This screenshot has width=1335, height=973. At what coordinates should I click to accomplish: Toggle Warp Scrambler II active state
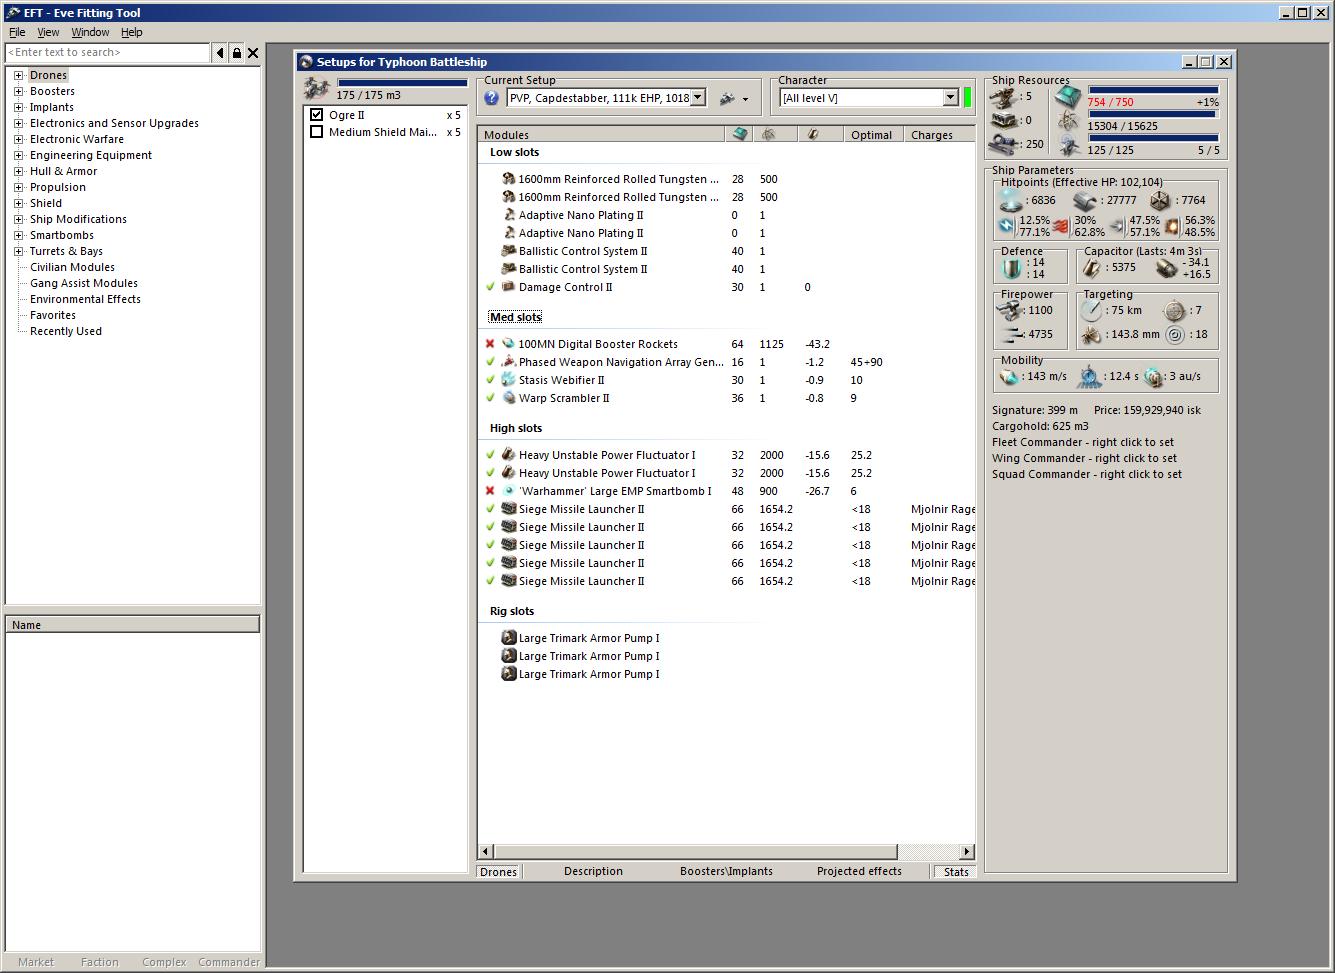point(490,398)
